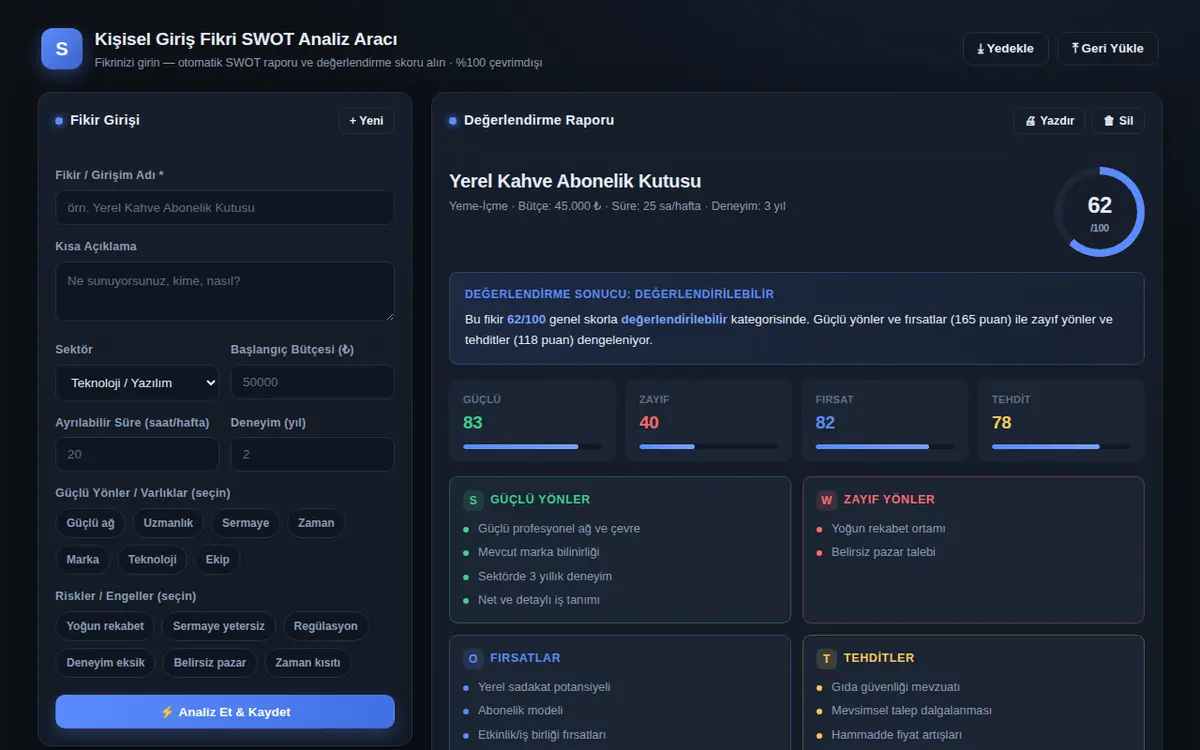This screenshot has height=750, width=1200.
Task: Click the 62/100 score ring
Action: pos(1099,212)
